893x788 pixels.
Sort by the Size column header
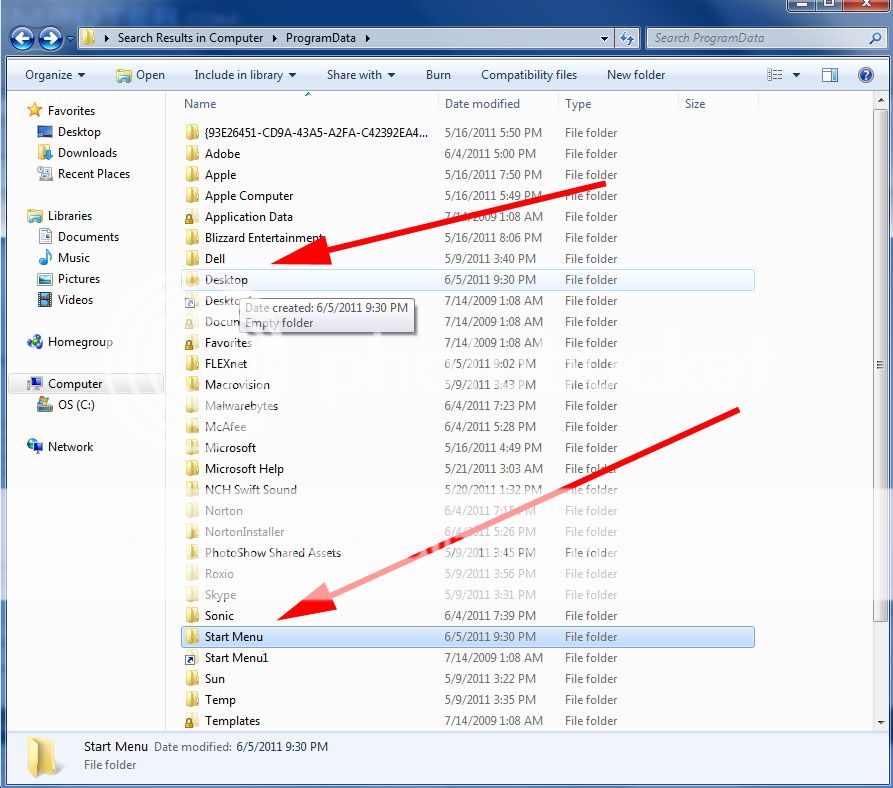pos(719,104)
